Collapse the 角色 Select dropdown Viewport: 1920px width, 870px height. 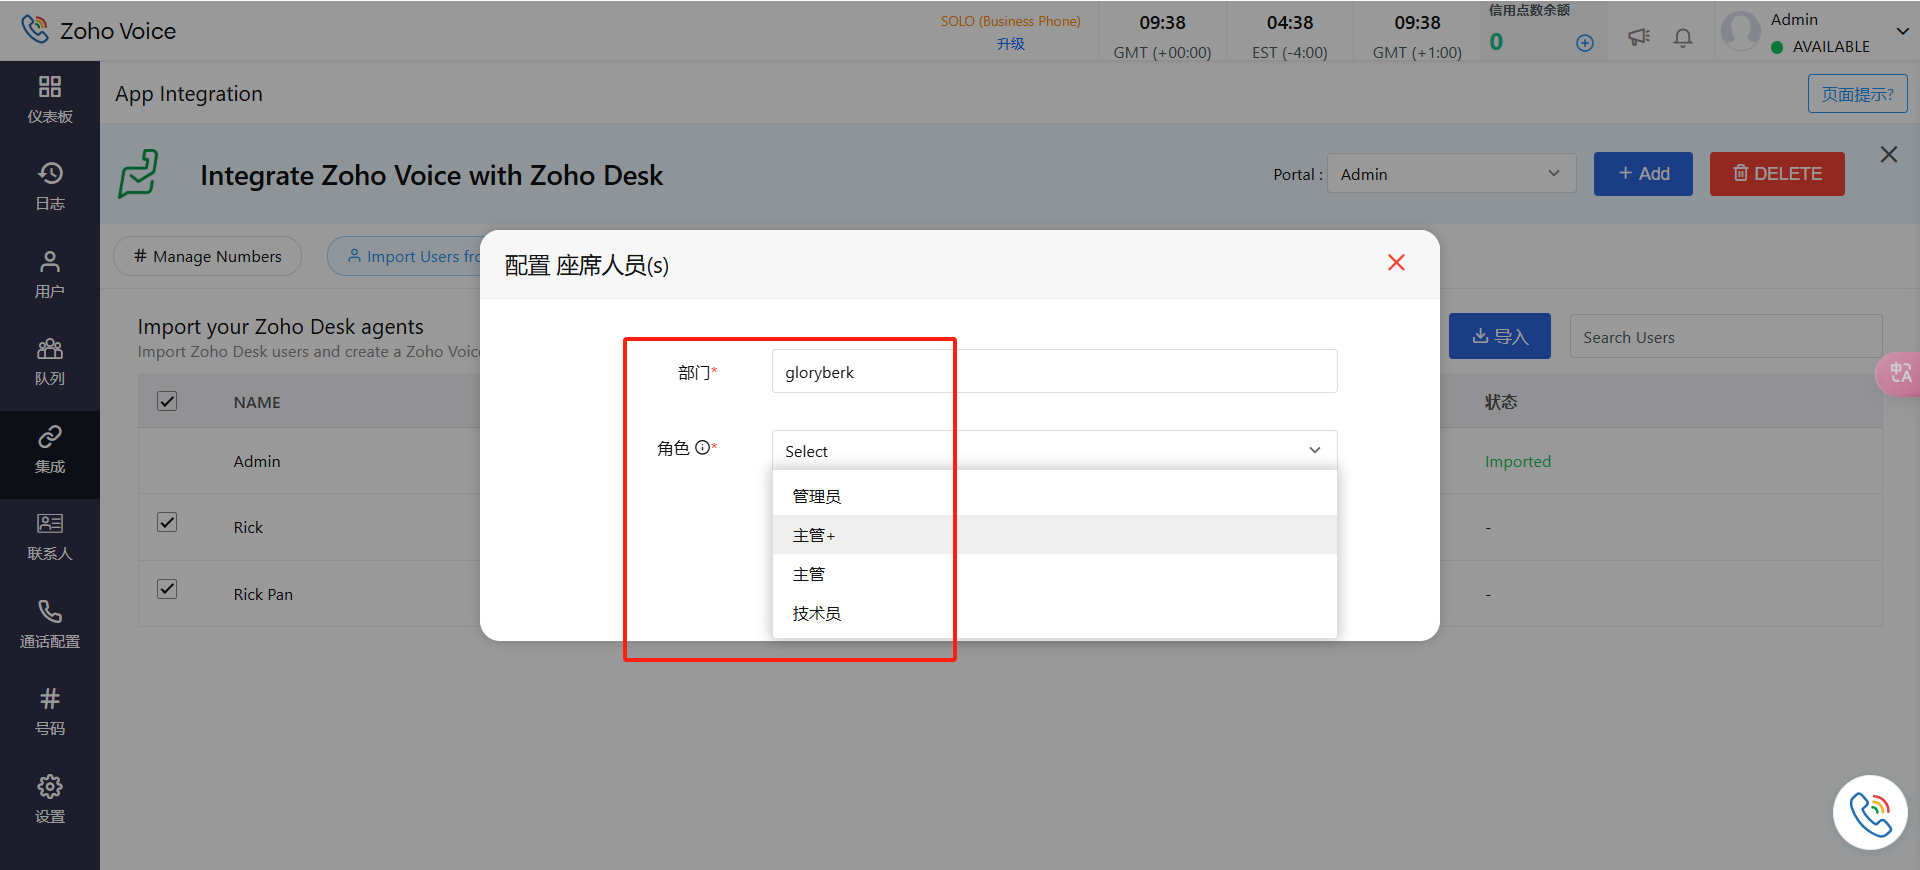point(1054,450)
